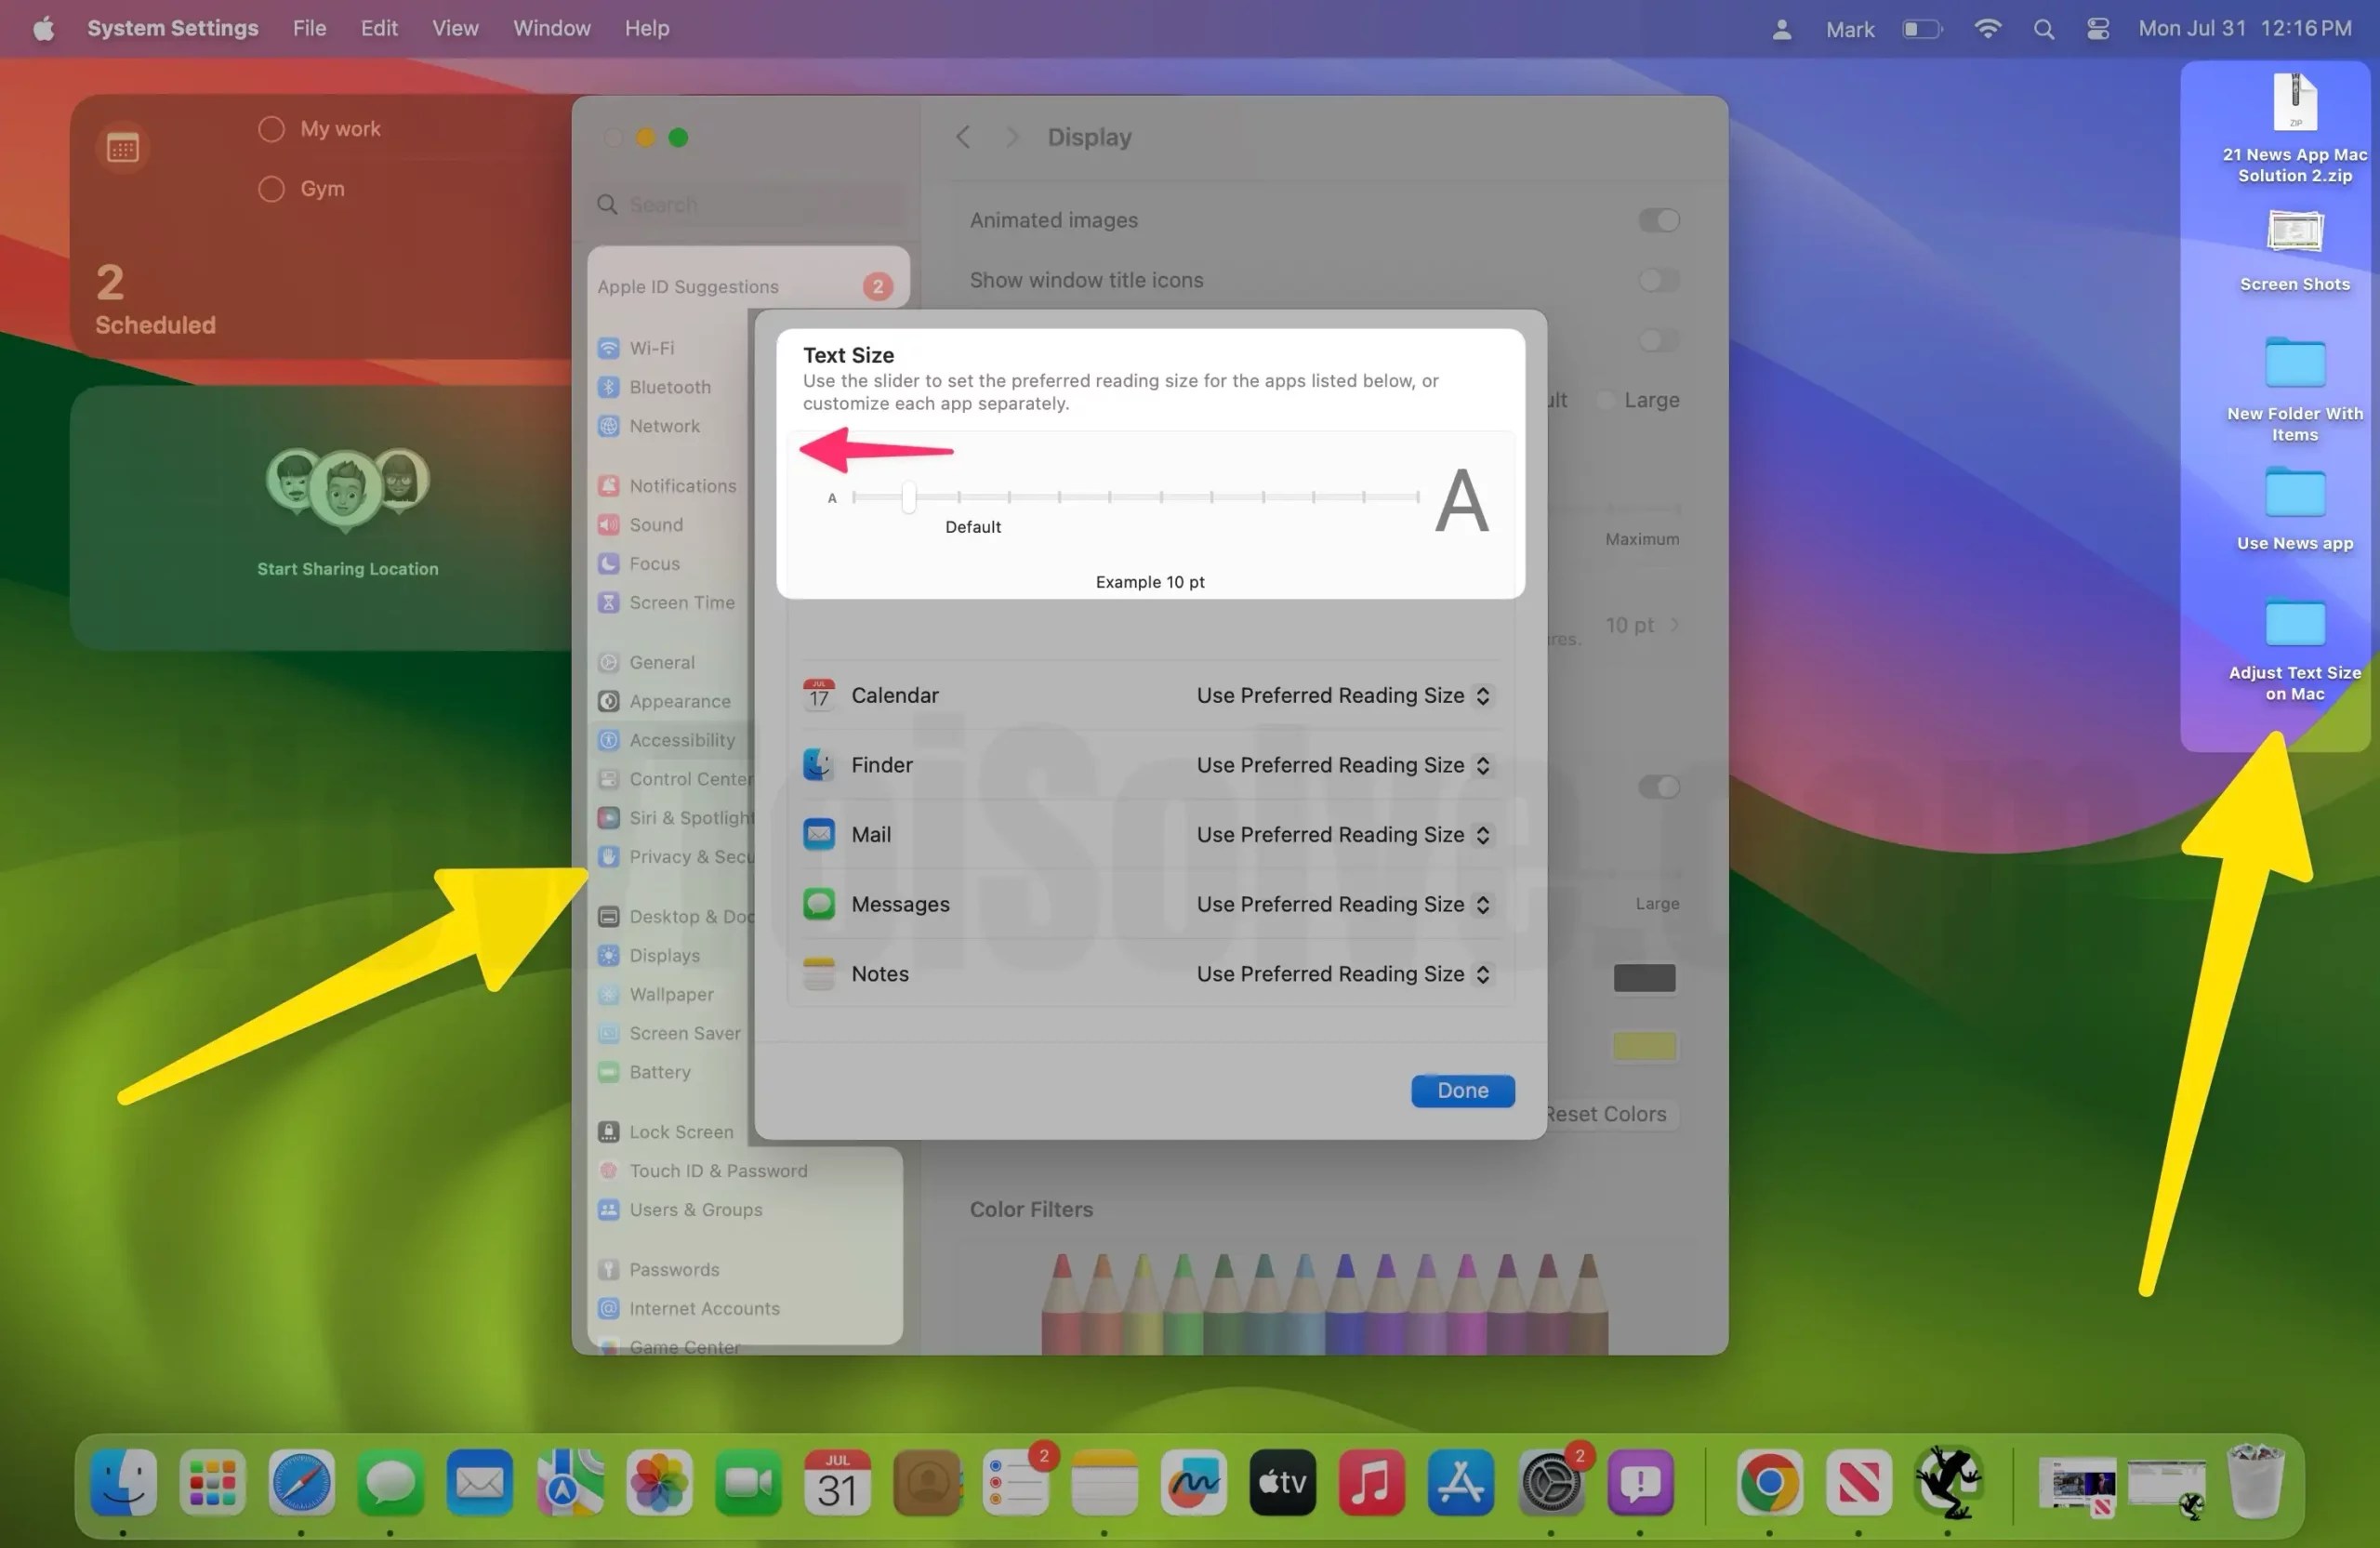Enable Show window title icons

pos(1655,280)
